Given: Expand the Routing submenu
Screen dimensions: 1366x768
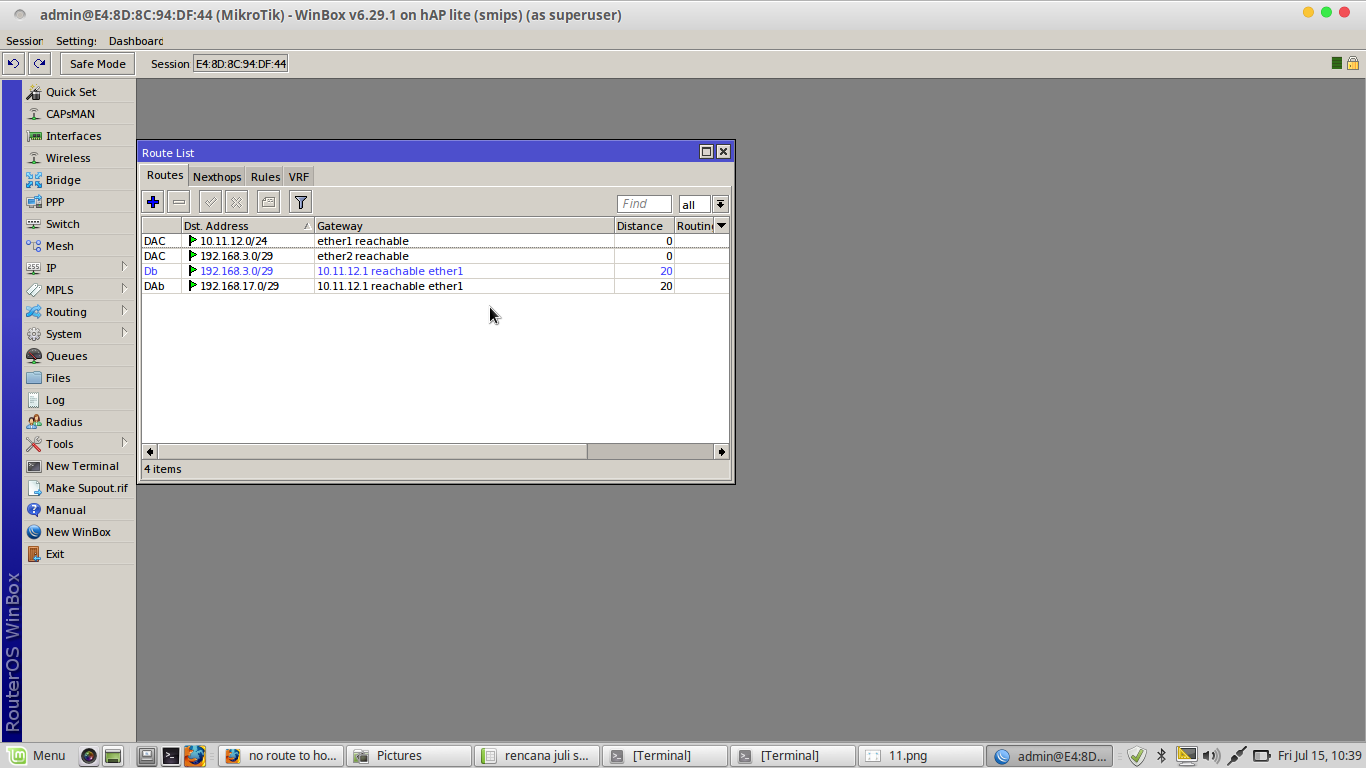Looking at the screenshot, I should (x=78, y=312).
